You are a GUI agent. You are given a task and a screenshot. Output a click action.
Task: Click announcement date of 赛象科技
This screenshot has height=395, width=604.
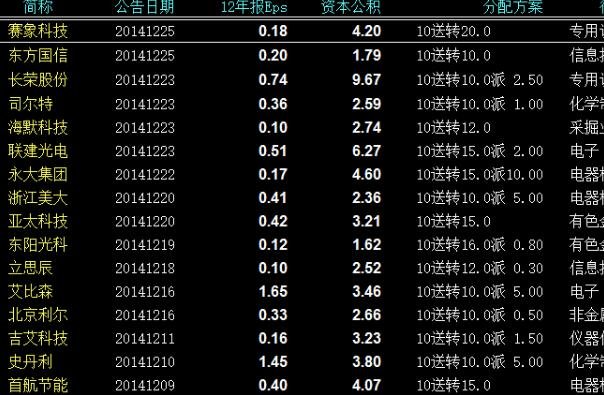click(x=145, y=31)
